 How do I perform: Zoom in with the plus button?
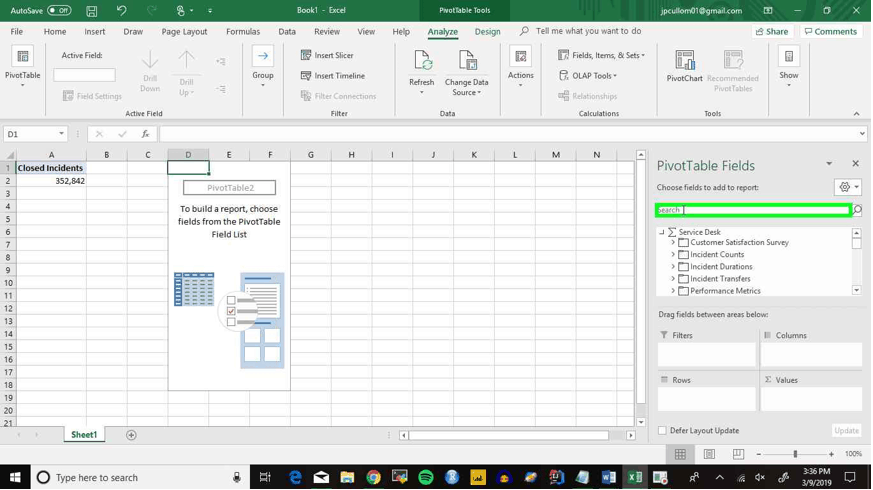tap(831, 454)
